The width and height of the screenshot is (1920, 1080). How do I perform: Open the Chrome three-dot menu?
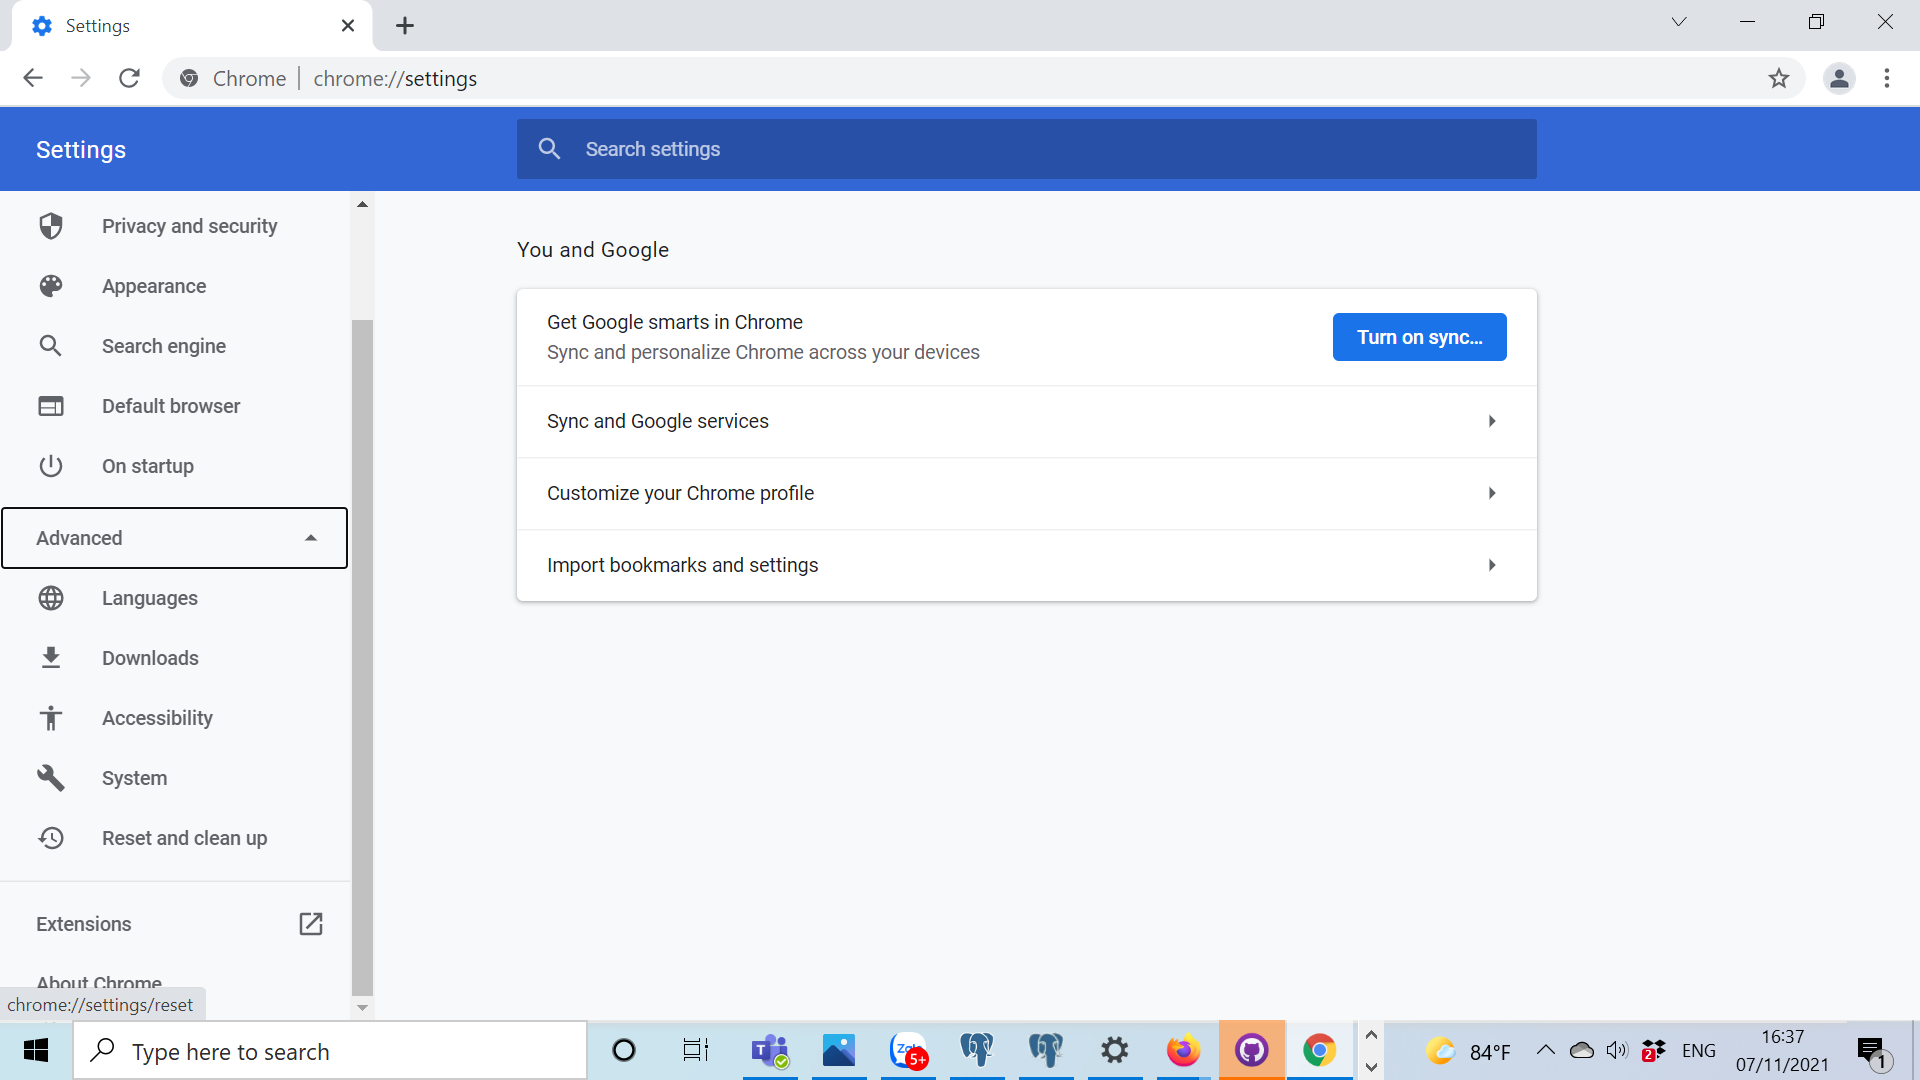[1887, 78]
